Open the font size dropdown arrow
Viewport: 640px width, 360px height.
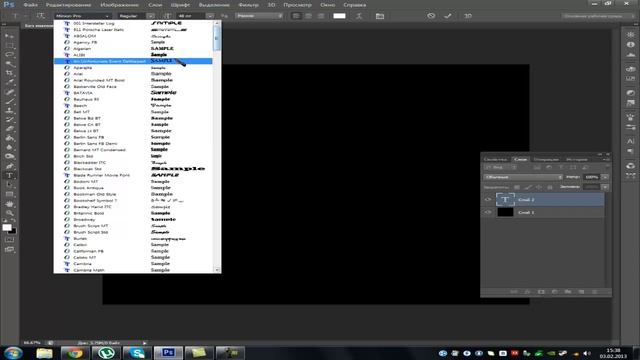[210, 16]
